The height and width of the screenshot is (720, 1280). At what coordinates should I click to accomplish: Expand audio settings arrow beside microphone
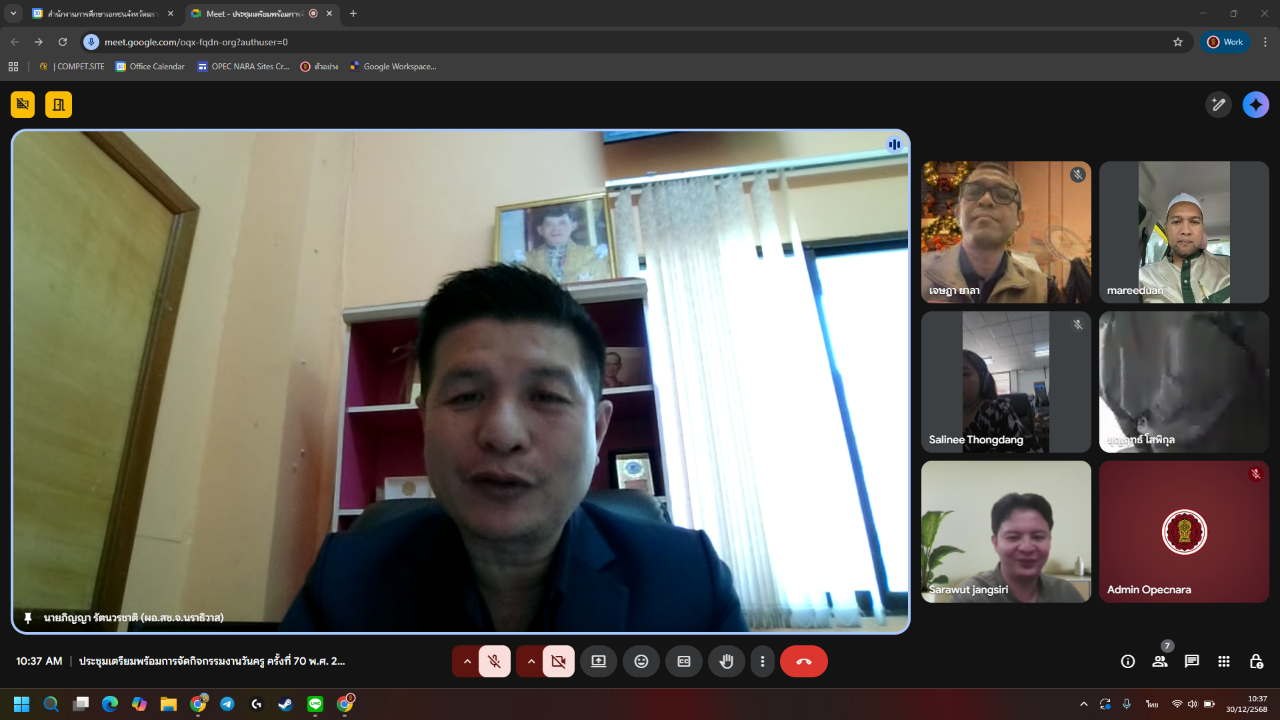coord(466,661)
